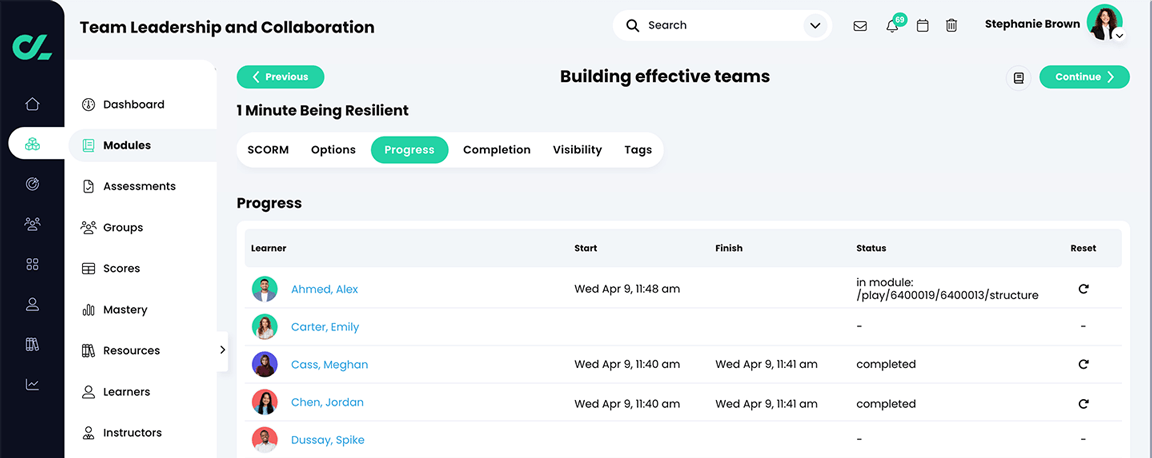
Task: Open Scores in the sidebar
Action: coord(121,269)
